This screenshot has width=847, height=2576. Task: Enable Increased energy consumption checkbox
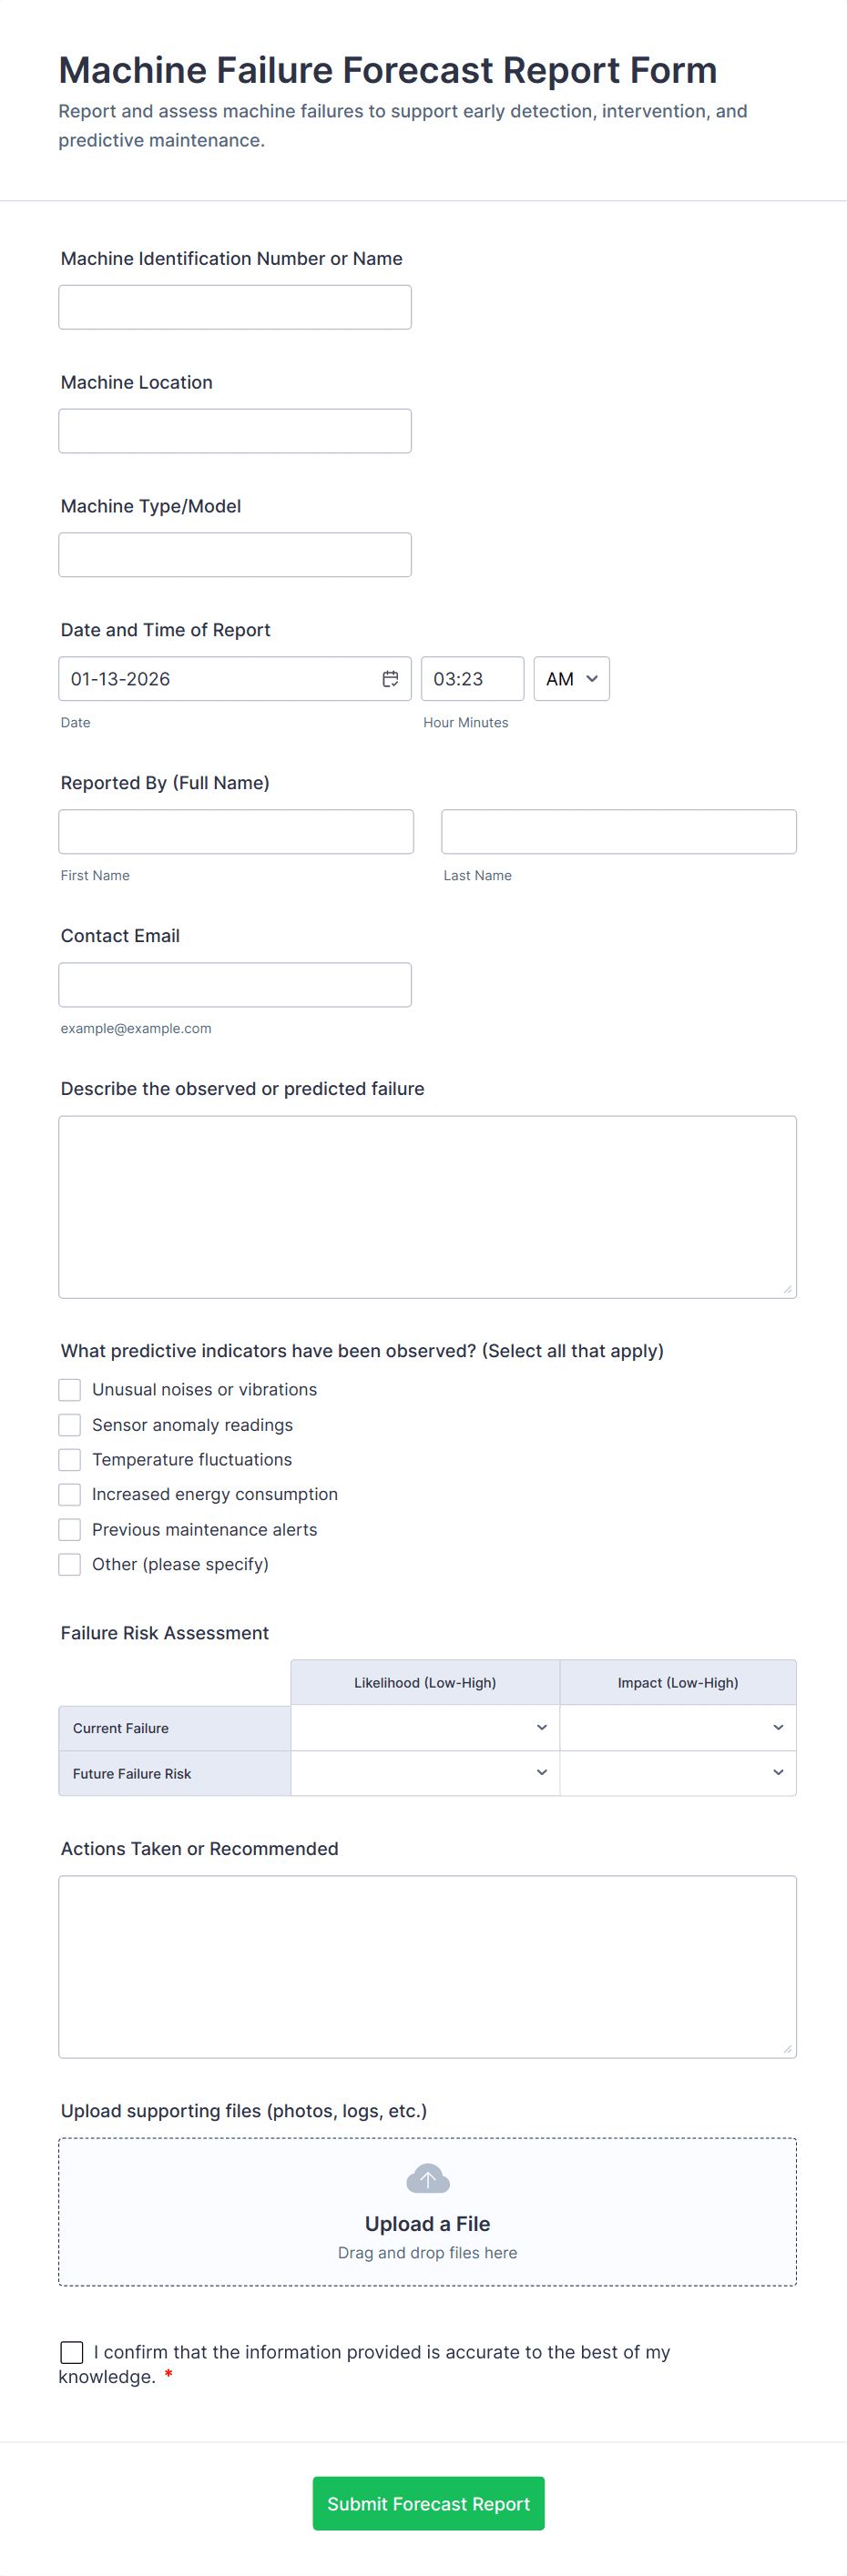tap(70, 1495)
